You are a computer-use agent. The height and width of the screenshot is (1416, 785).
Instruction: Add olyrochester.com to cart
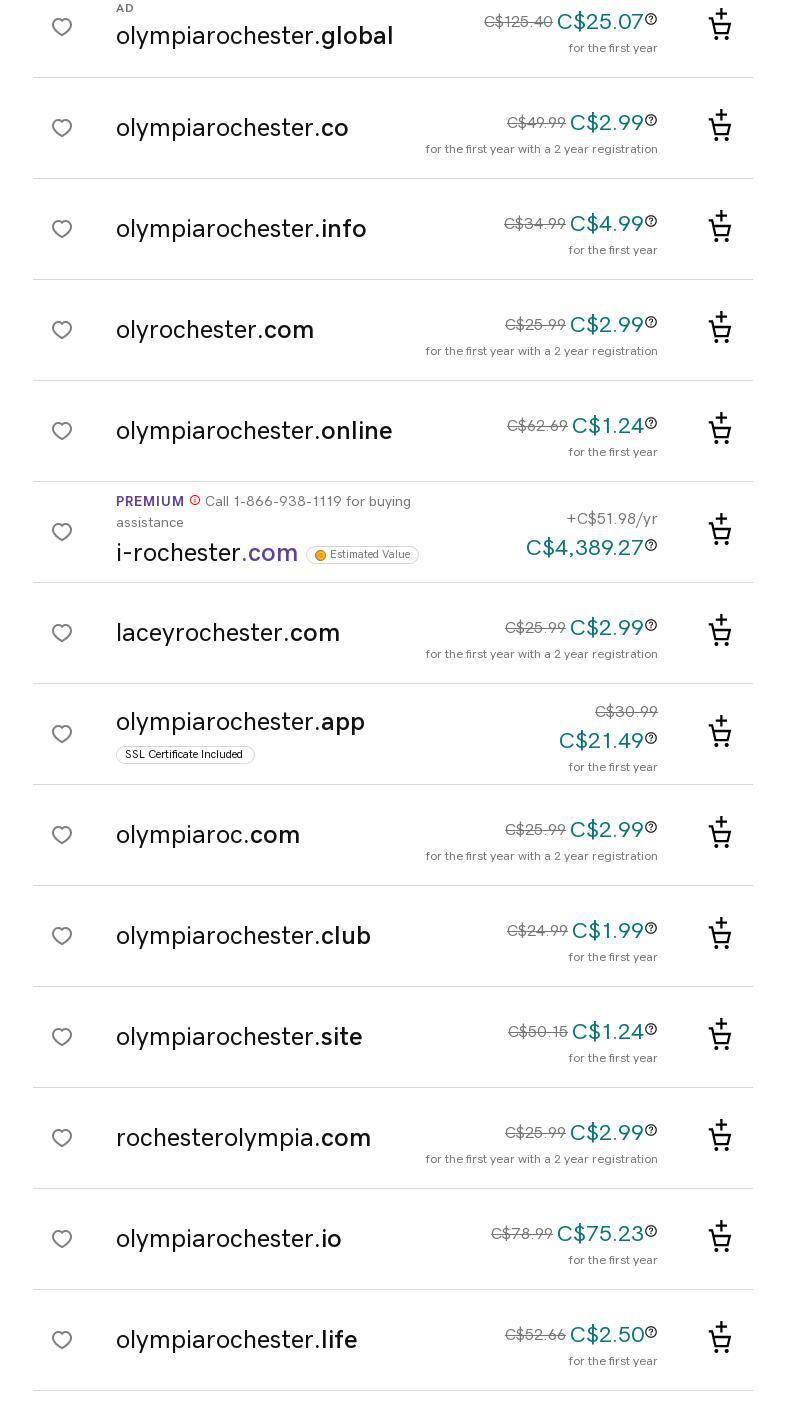[720, 329]
